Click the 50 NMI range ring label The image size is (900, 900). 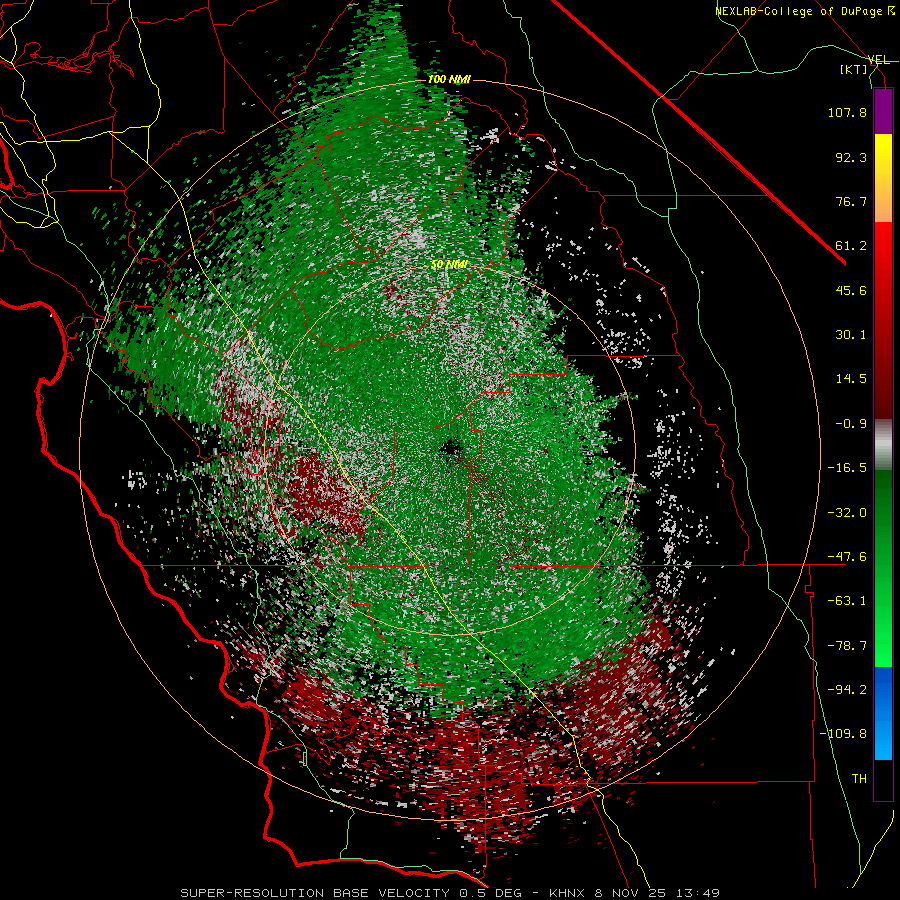coord(449,265)
